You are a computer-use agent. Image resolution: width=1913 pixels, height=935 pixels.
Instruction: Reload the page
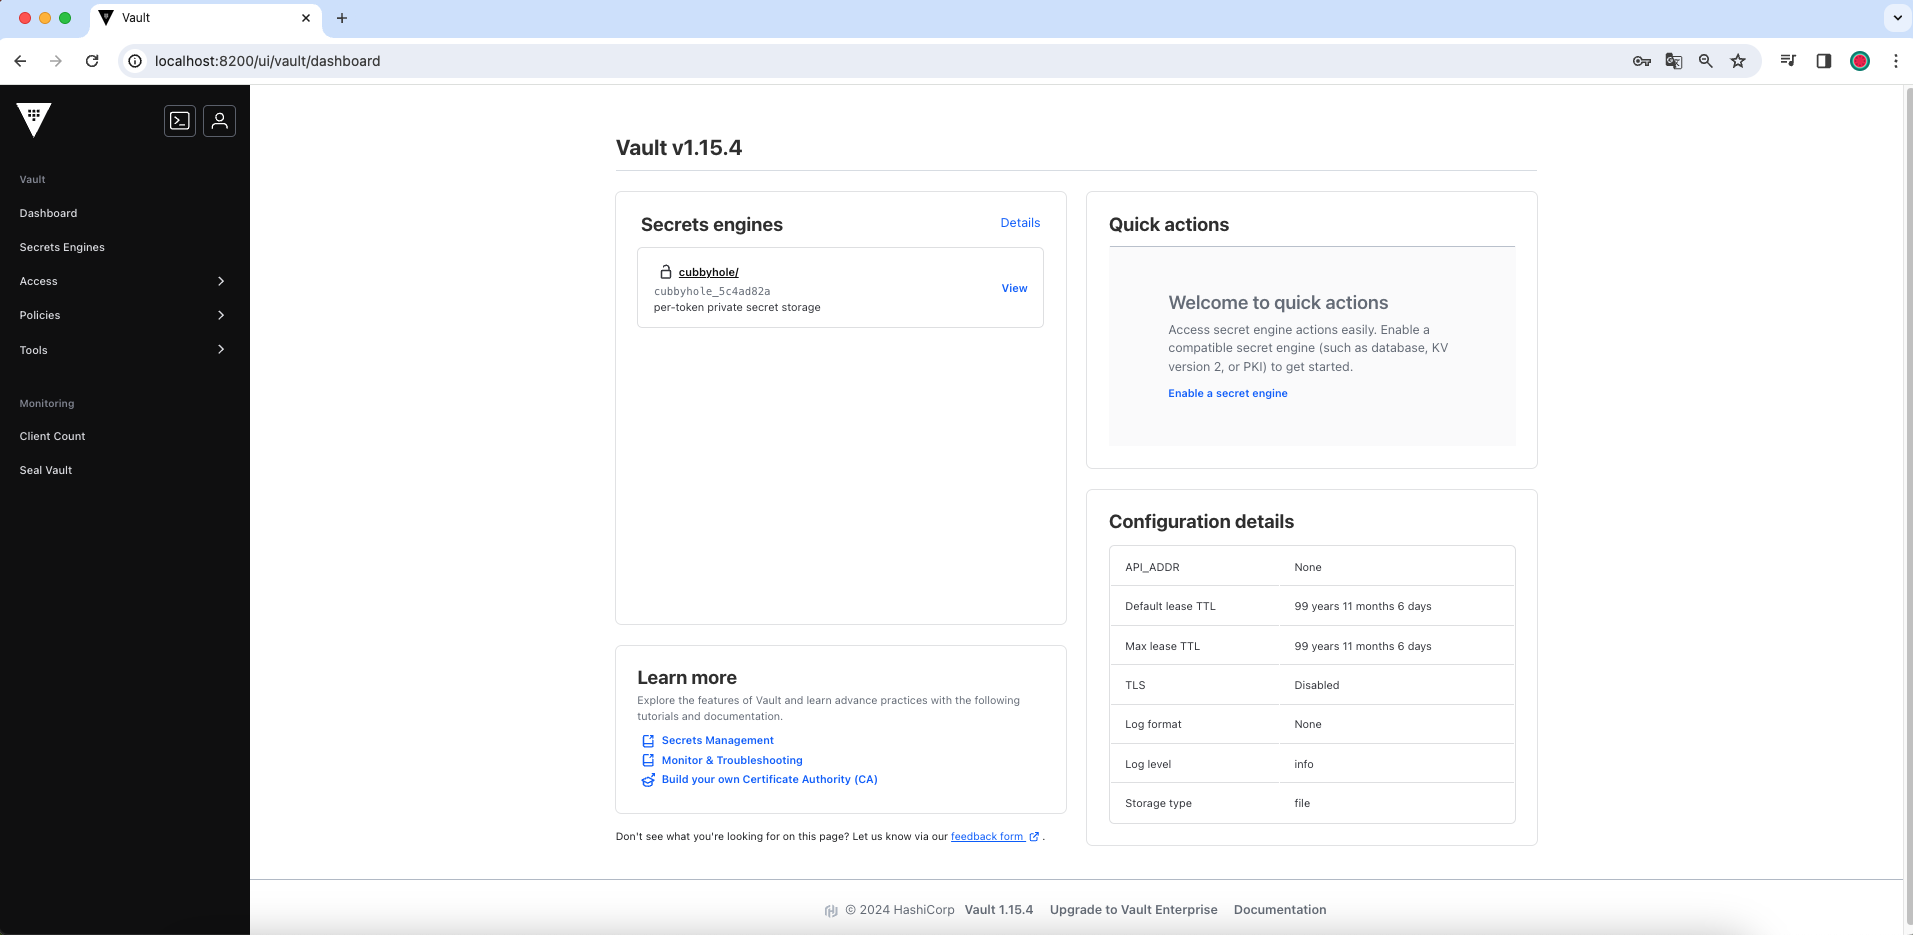92,61
